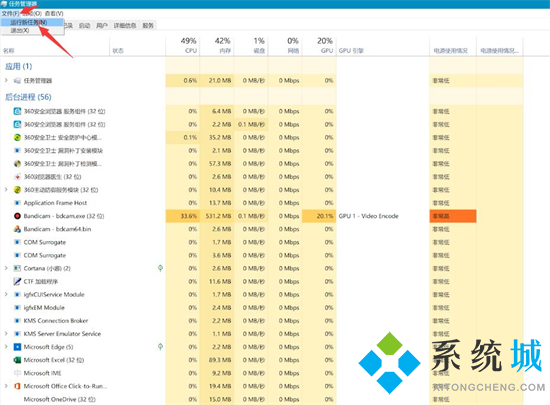The height and width of the screenshot is (405, 550).
Task: Click the Cortana process icon
Action: [x=17, y=268]
